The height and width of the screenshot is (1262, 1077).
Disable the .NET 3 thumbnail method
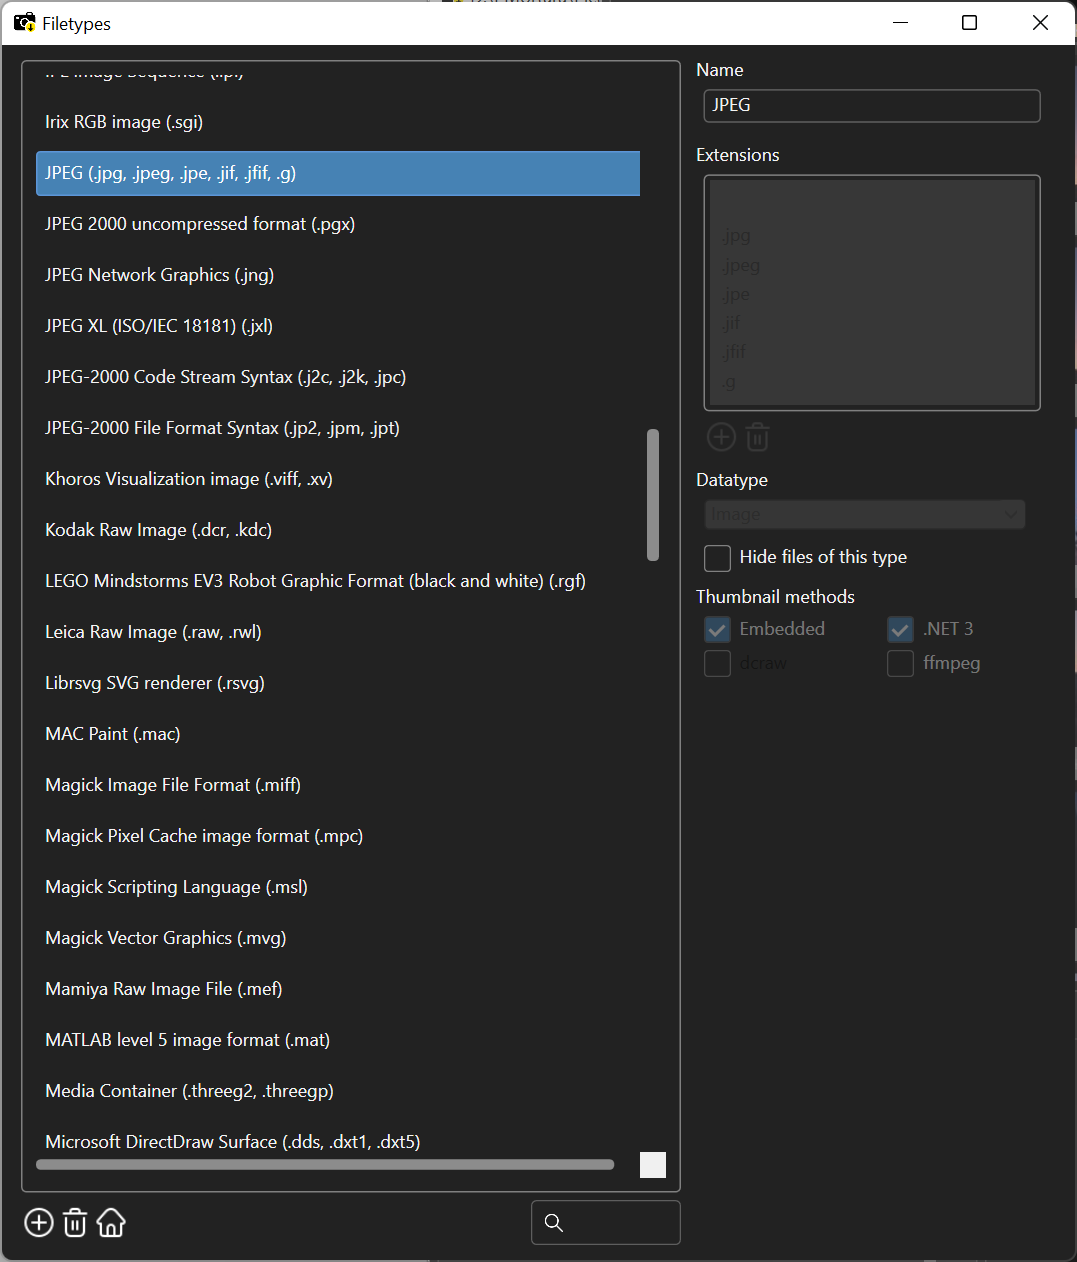click(x=900, y=629)
